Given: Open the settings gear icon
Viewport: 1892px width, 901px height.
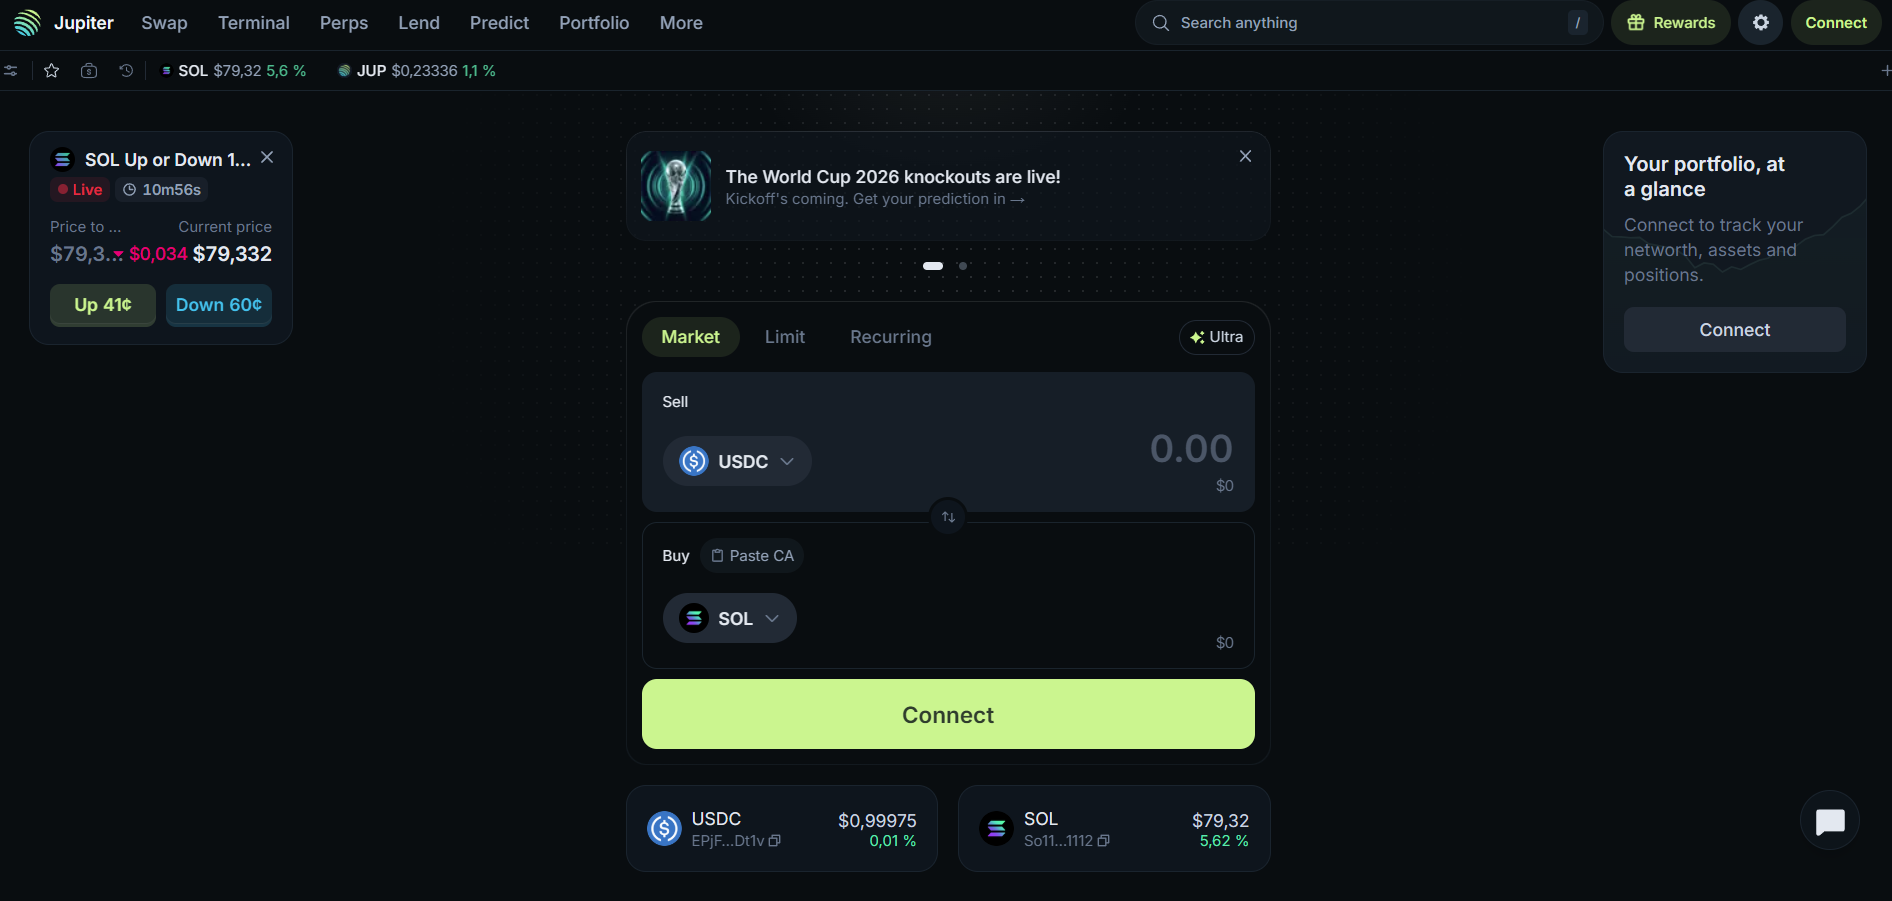Looking at the screenshot, I should (1760, 22).
